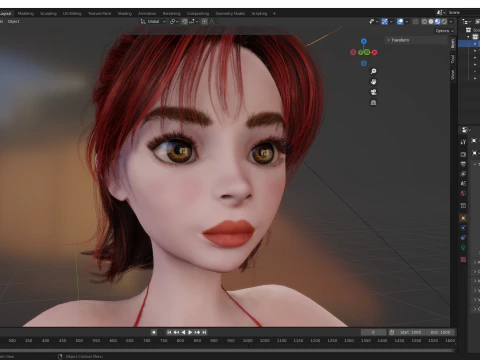This screenshot has width=480, height=360.
Task: Click the pan view hand icon
Action: click(x=373, y=82)
